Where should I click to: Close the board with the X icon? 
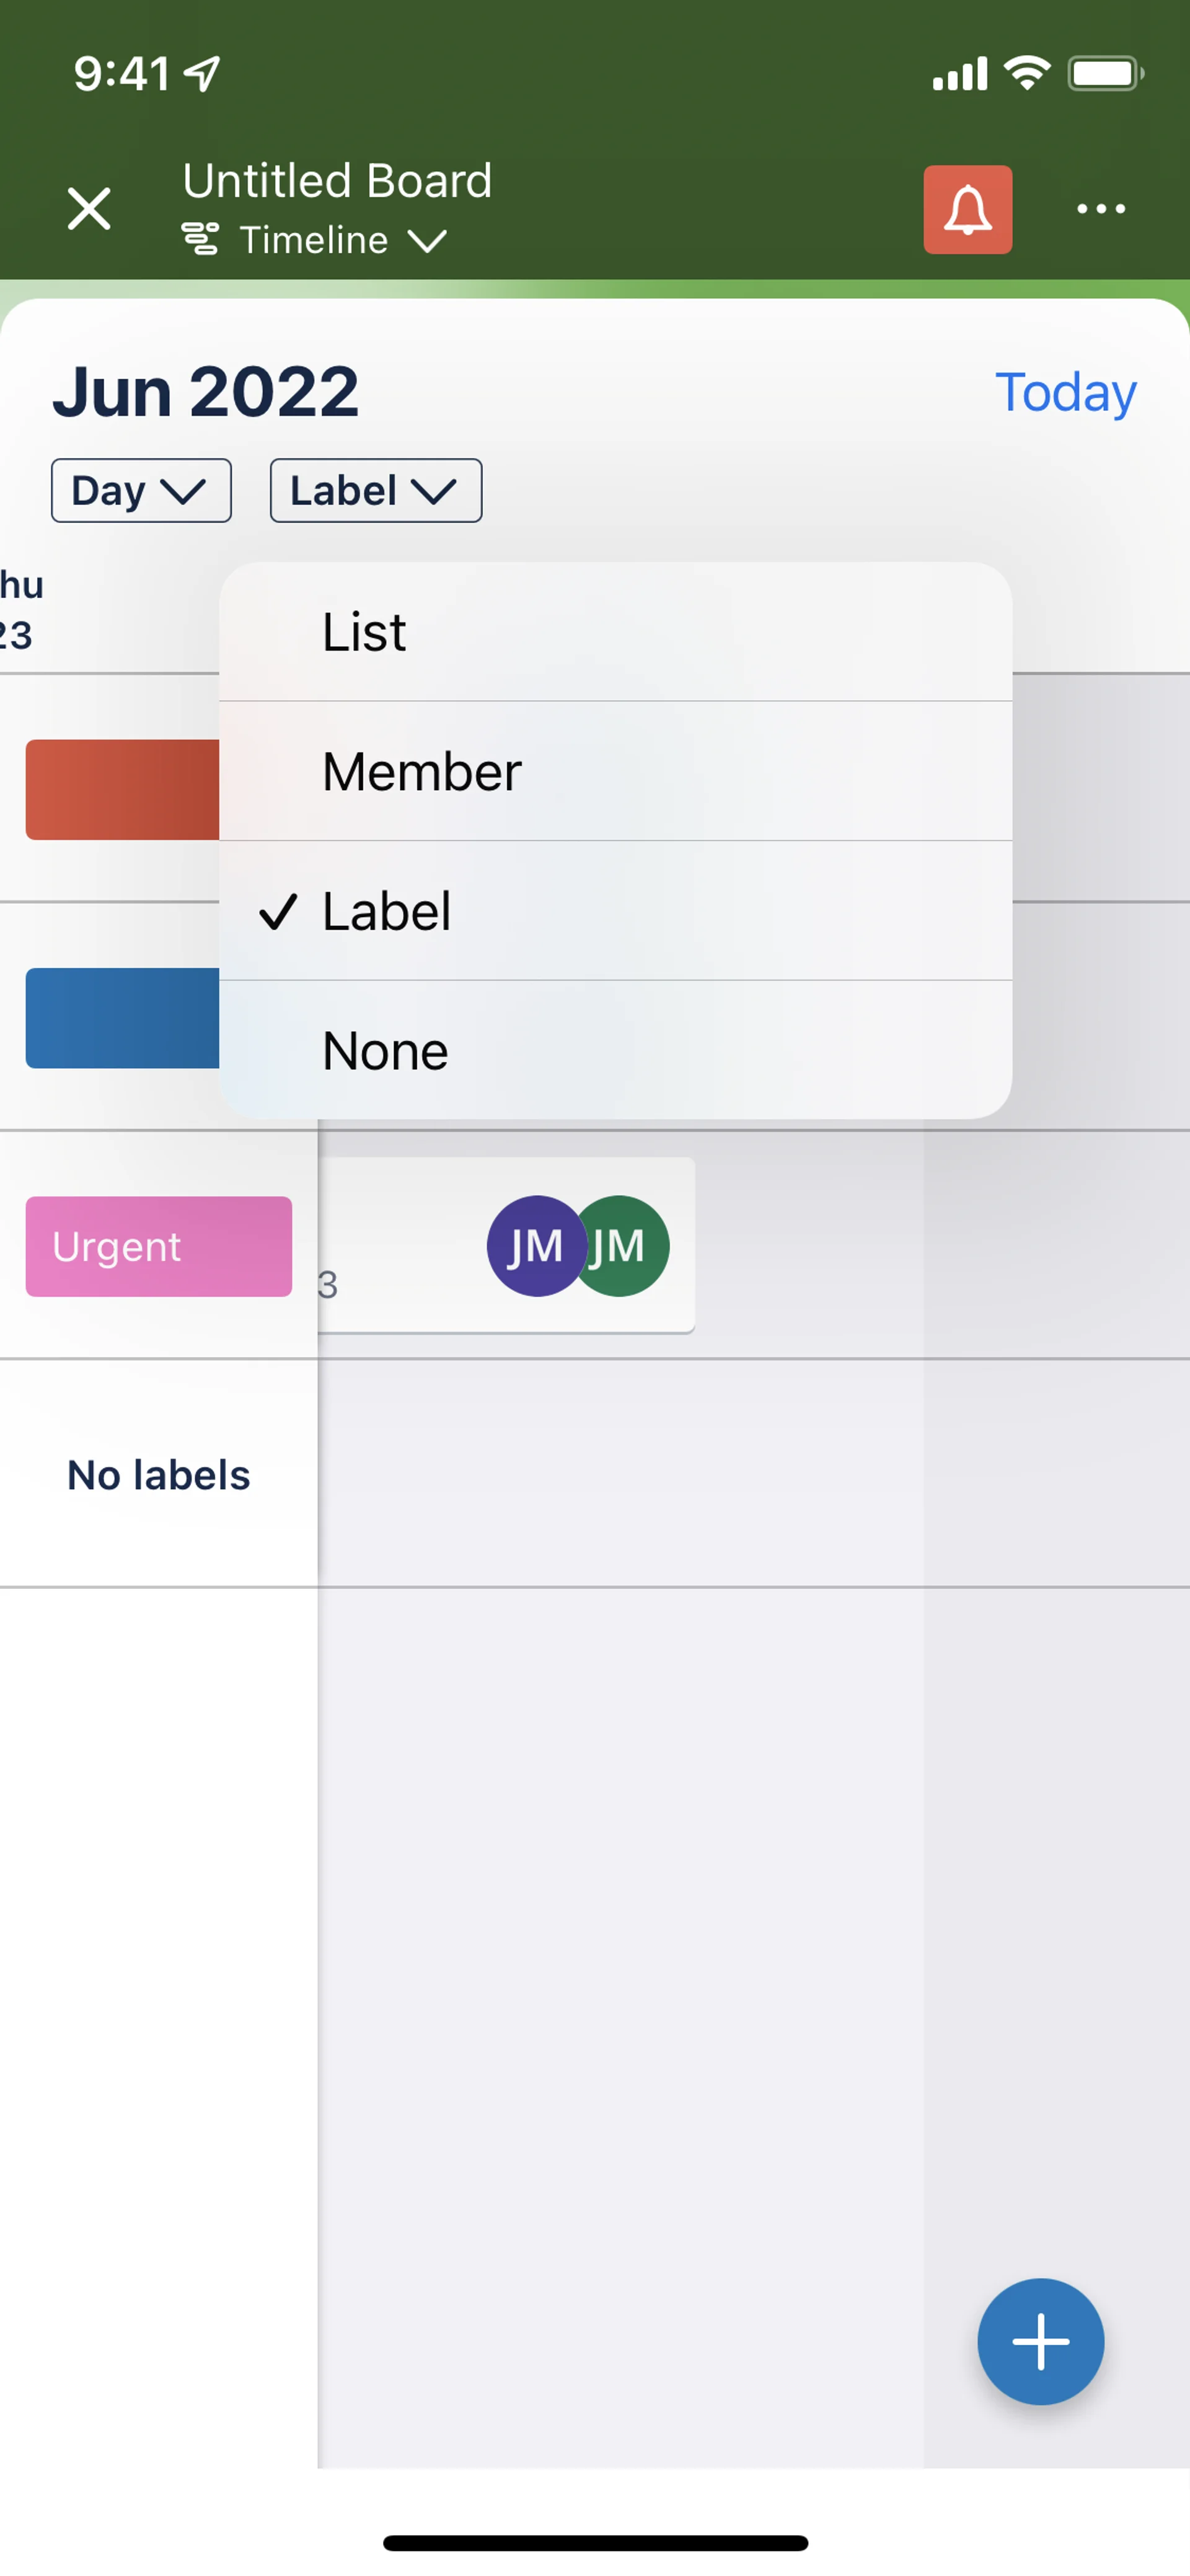coord(89,209)
